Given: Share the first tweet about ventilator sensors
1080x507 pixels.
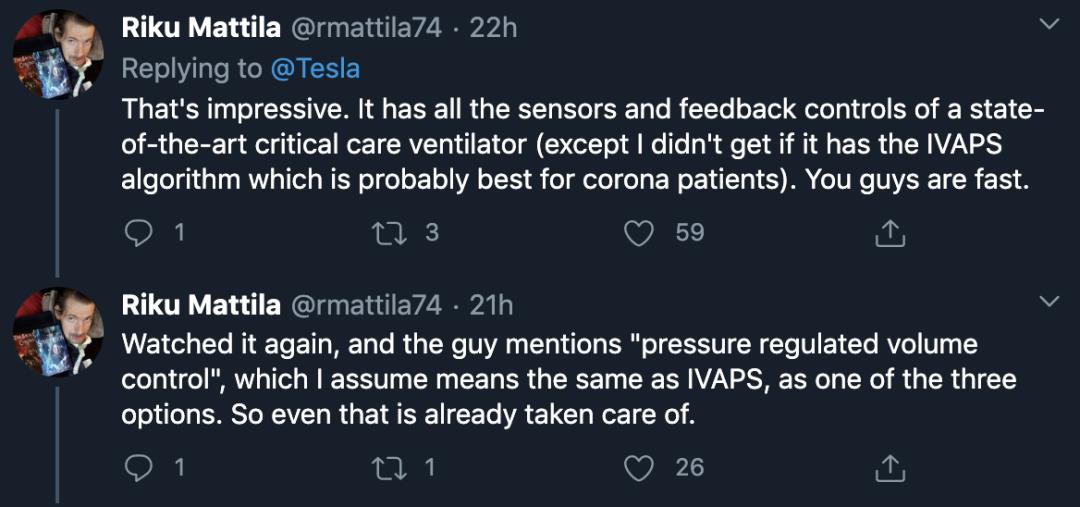Looking at the screenshot, I should tap(889, 233).
